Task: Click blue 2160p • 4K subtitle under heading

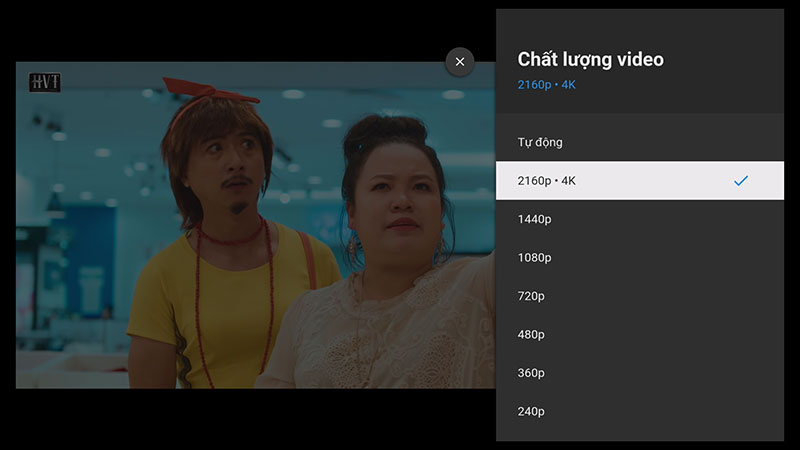Action: pyautogui.click(x=546, y=85)
